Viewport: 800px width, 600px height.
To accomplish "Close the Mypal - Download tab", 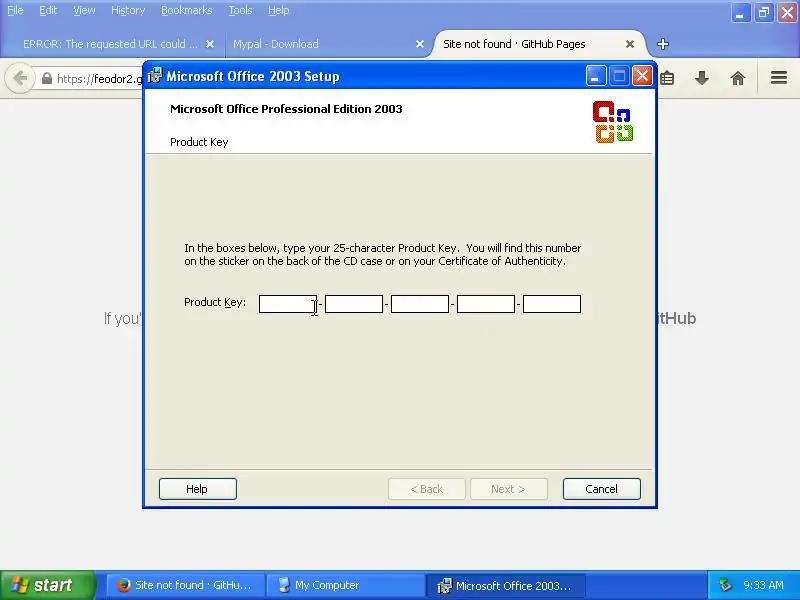I will (x=420, y=44).
